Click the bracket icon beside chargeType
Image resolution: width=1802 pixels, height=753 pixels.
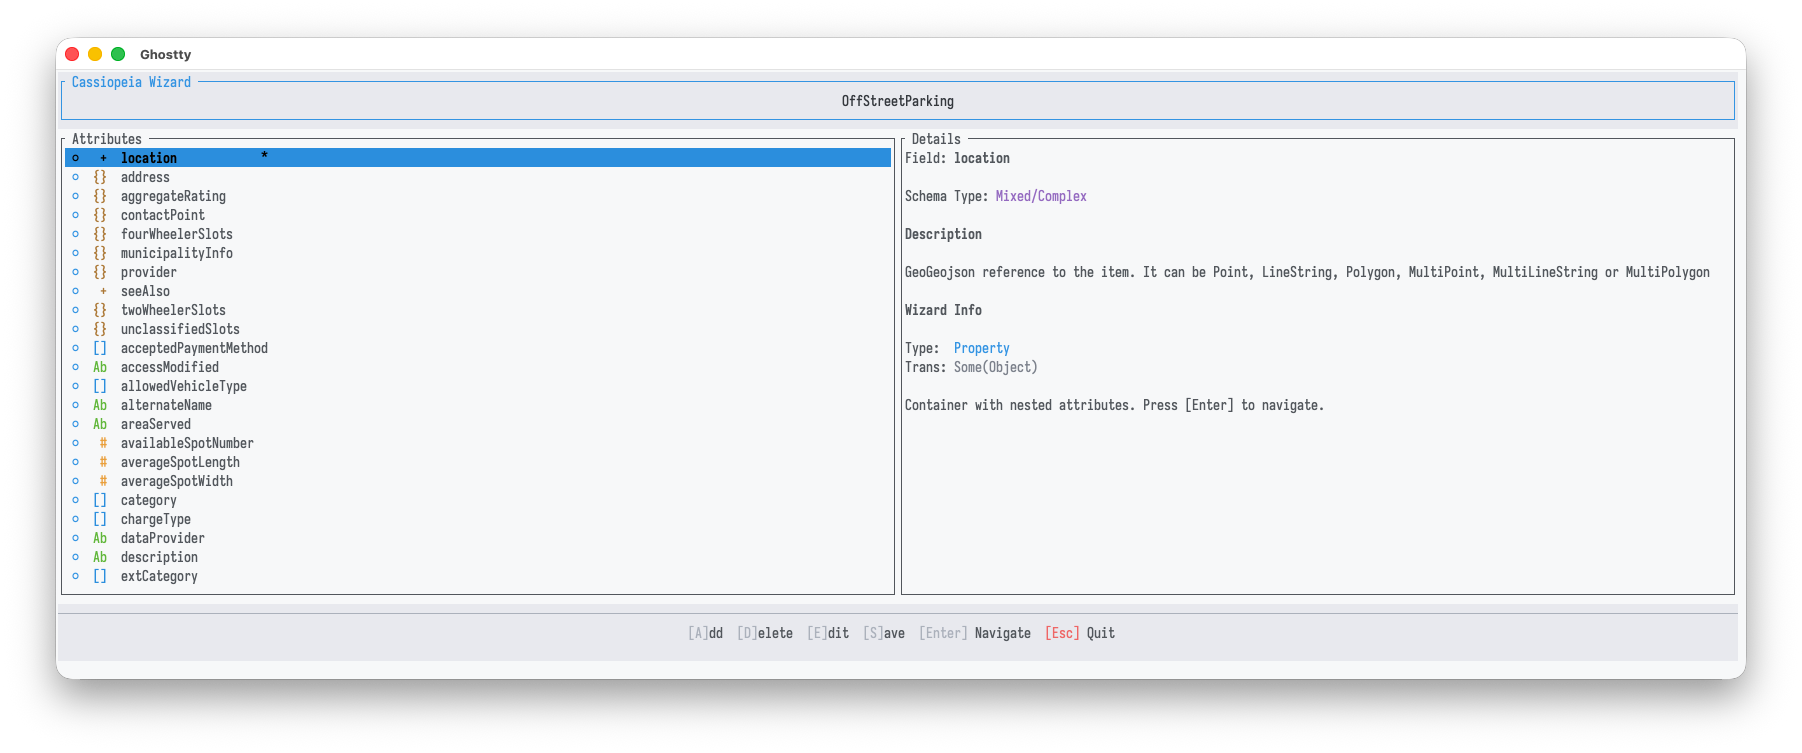coord(100,519)
